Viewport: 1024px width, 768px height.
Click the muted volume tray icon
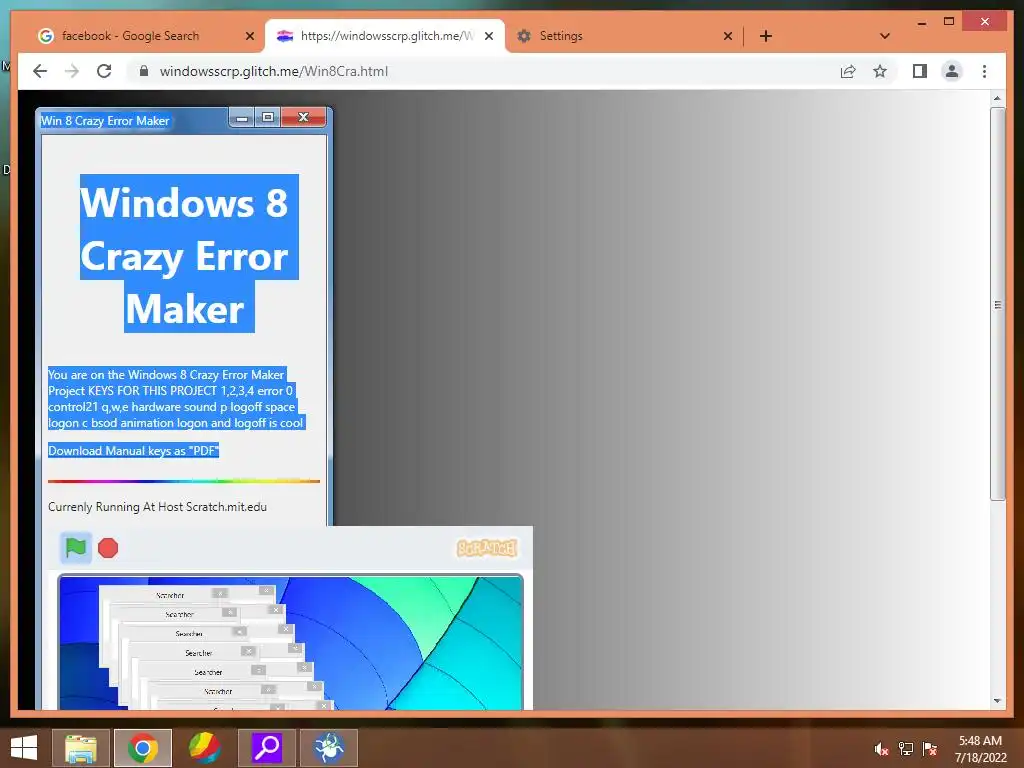click(x=882, y=749)
